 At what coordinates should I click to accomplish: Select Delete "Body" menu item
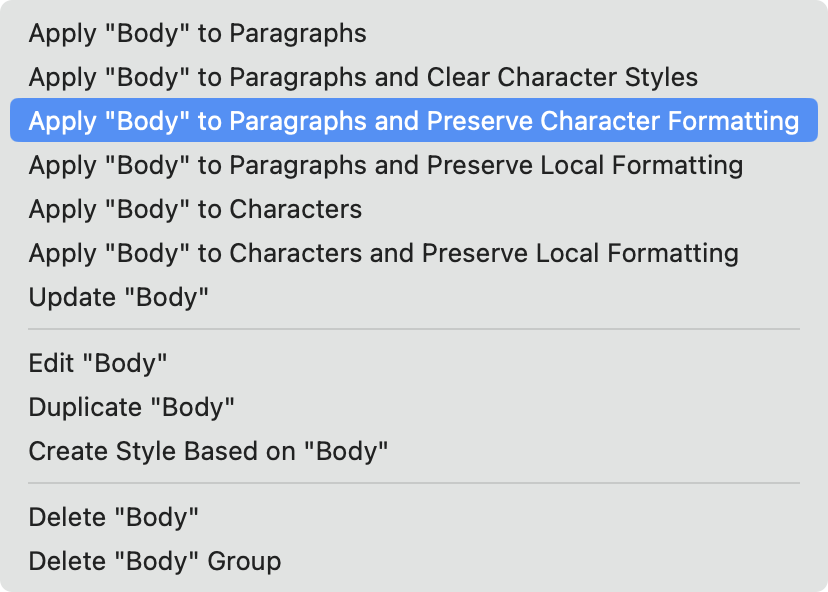pyautogui.click(x=114, y=517)
